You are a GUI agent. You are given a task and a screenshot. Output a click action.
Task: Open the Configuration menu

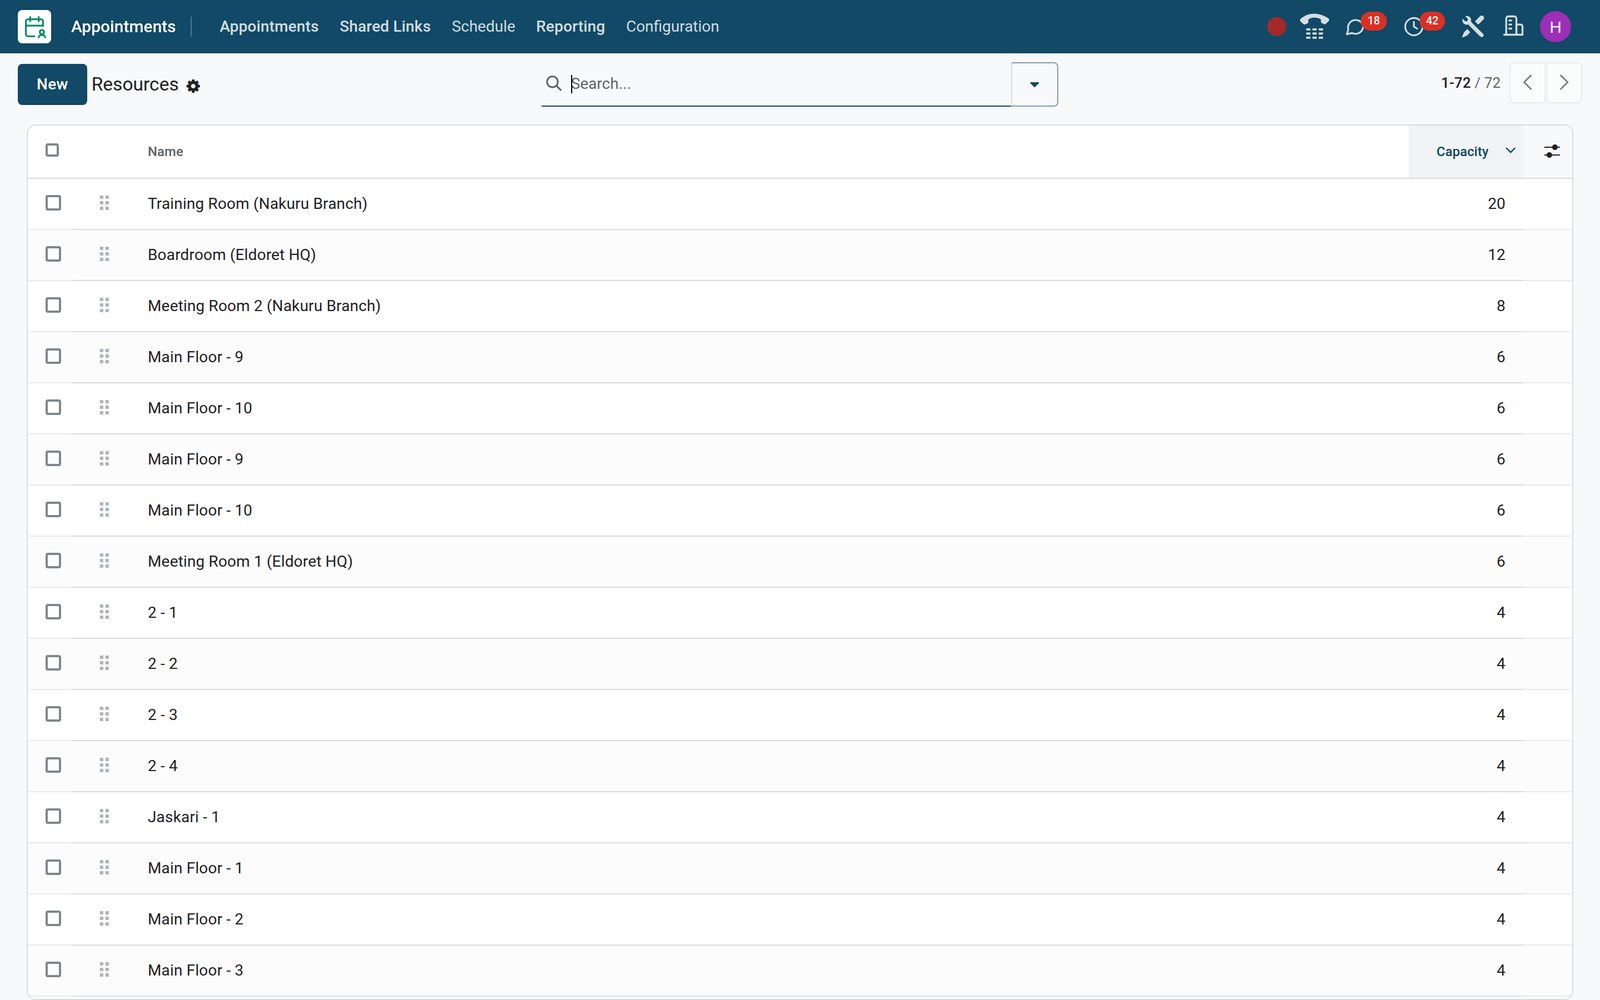672,27
